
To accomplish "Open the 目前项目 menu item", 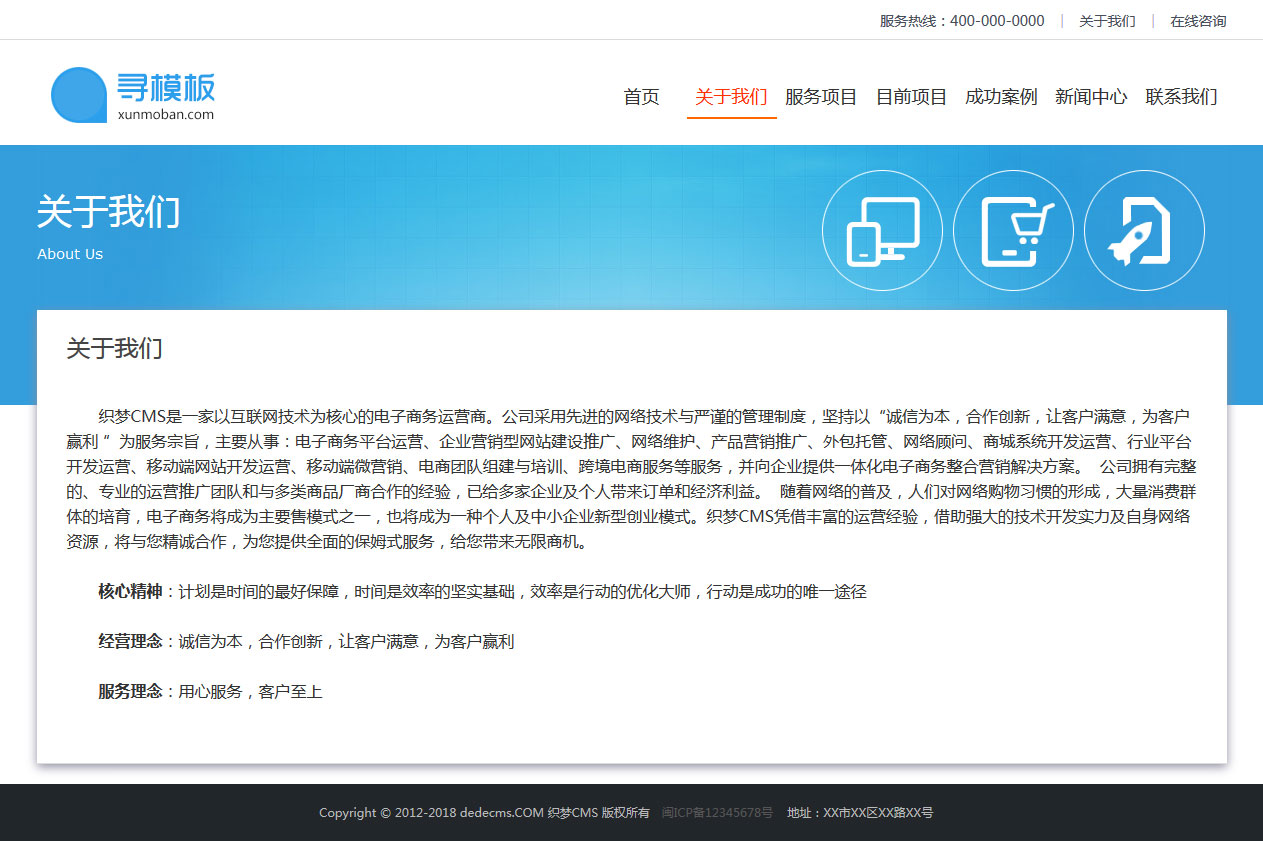I will (x=911, y=97).
